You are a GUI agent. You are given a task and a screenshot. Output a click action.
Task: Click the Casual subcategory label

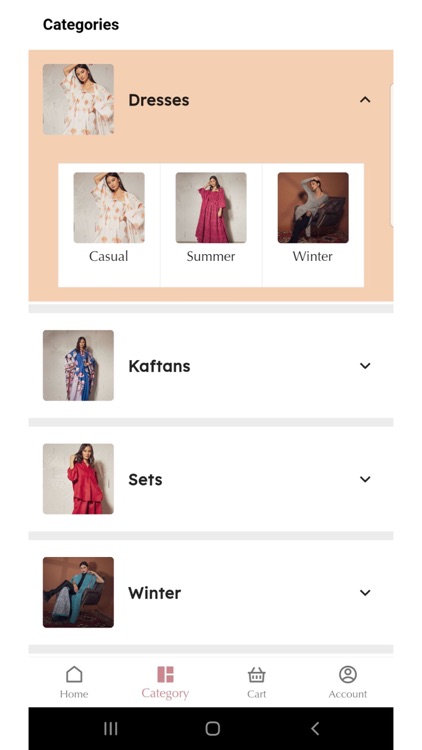tap(109, 256)
